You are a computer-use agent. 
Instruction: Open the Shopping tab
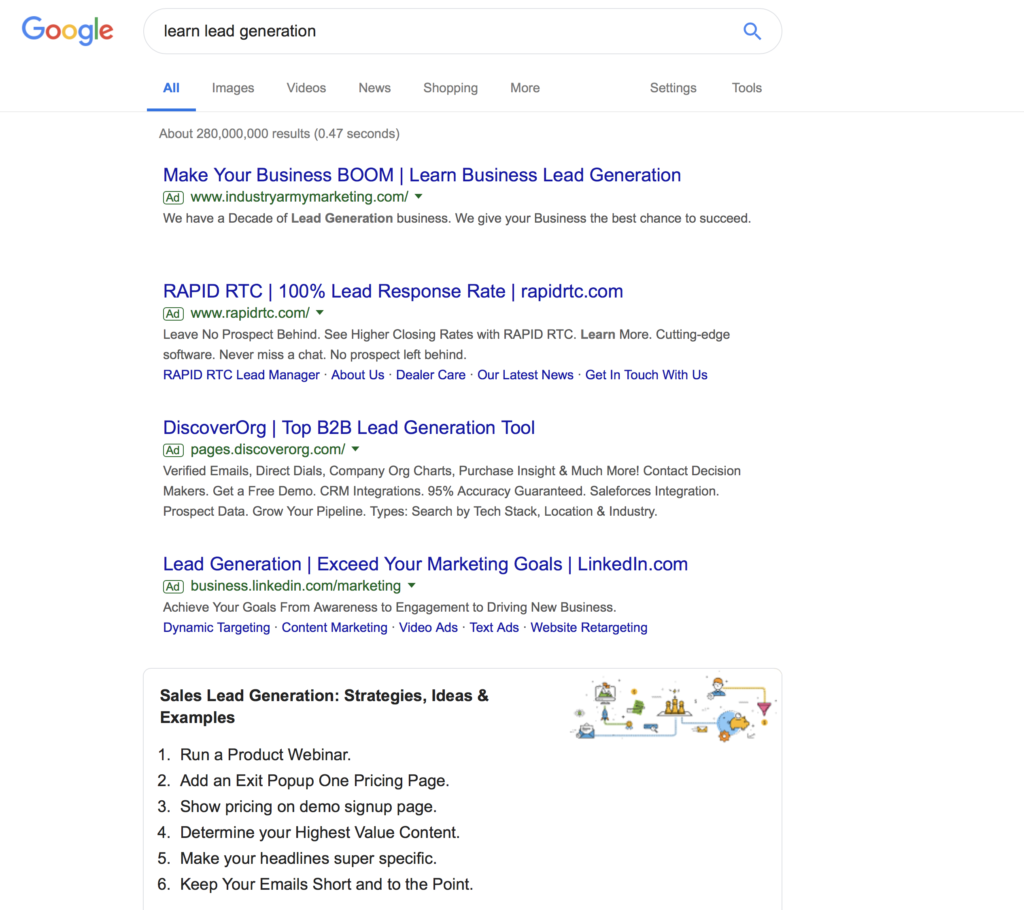451,88
